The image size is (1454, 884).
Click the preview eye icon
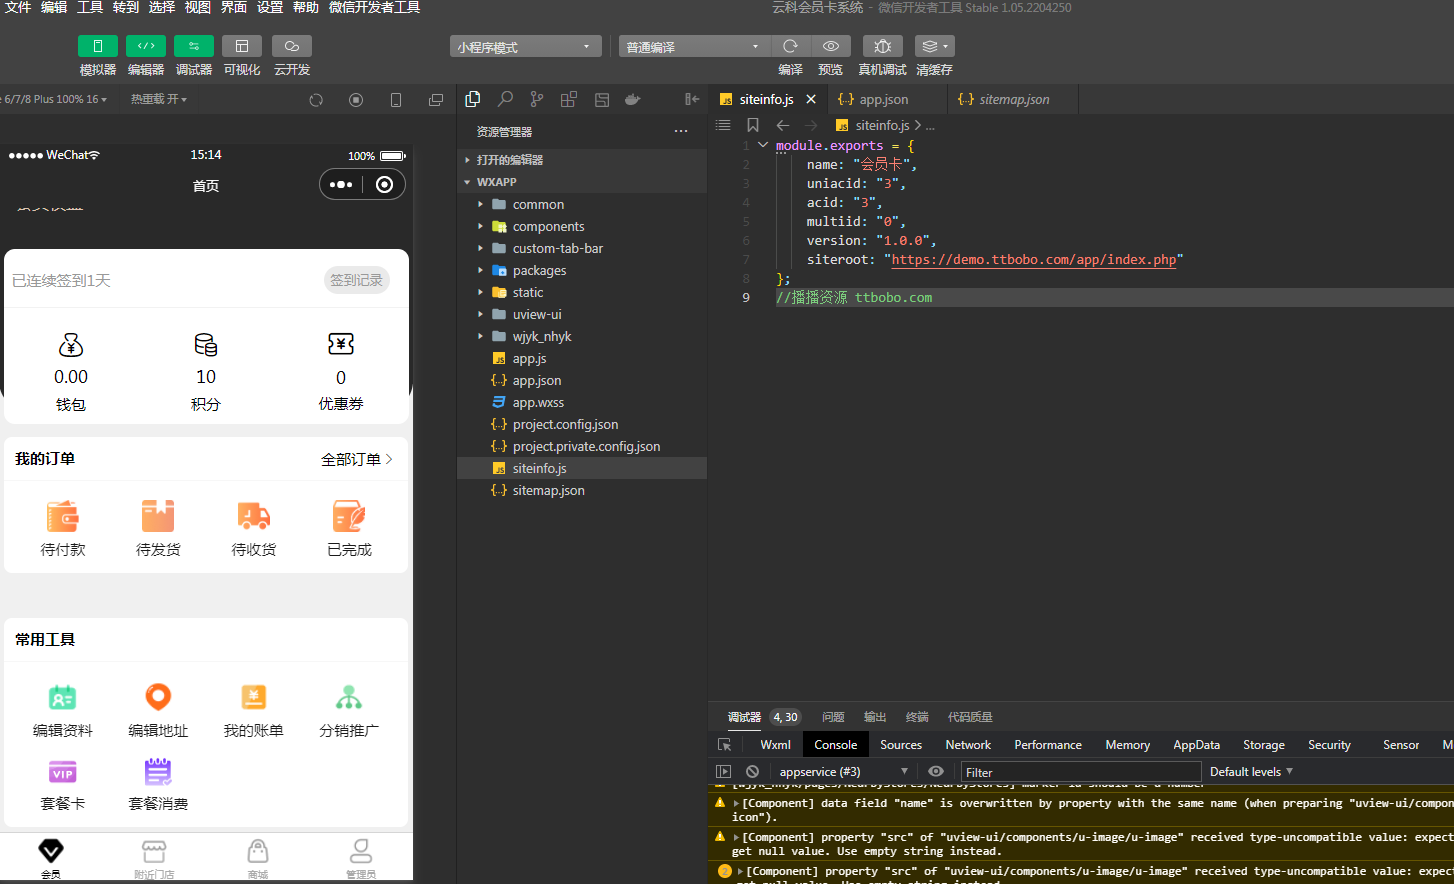pos(831,46)
